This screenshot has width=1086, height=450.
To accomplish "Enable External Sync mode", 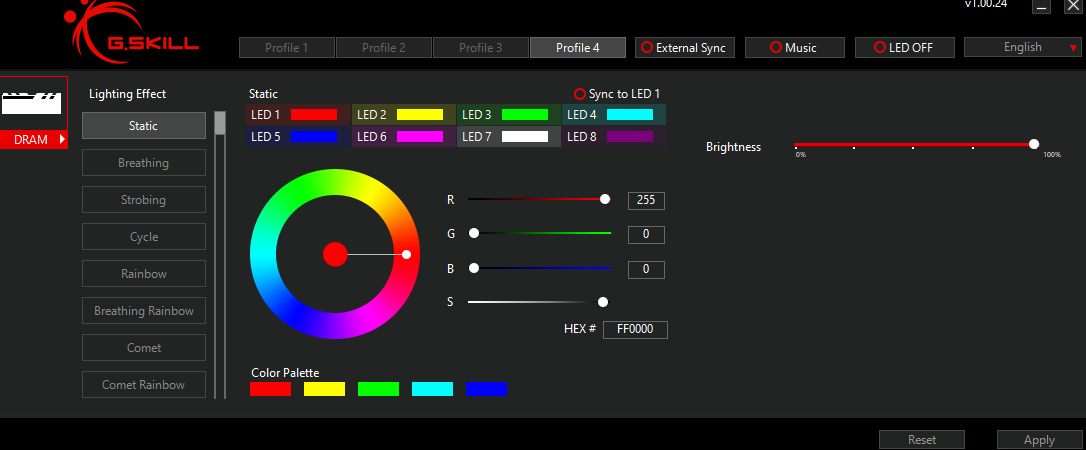I will [x=684, y=48].
